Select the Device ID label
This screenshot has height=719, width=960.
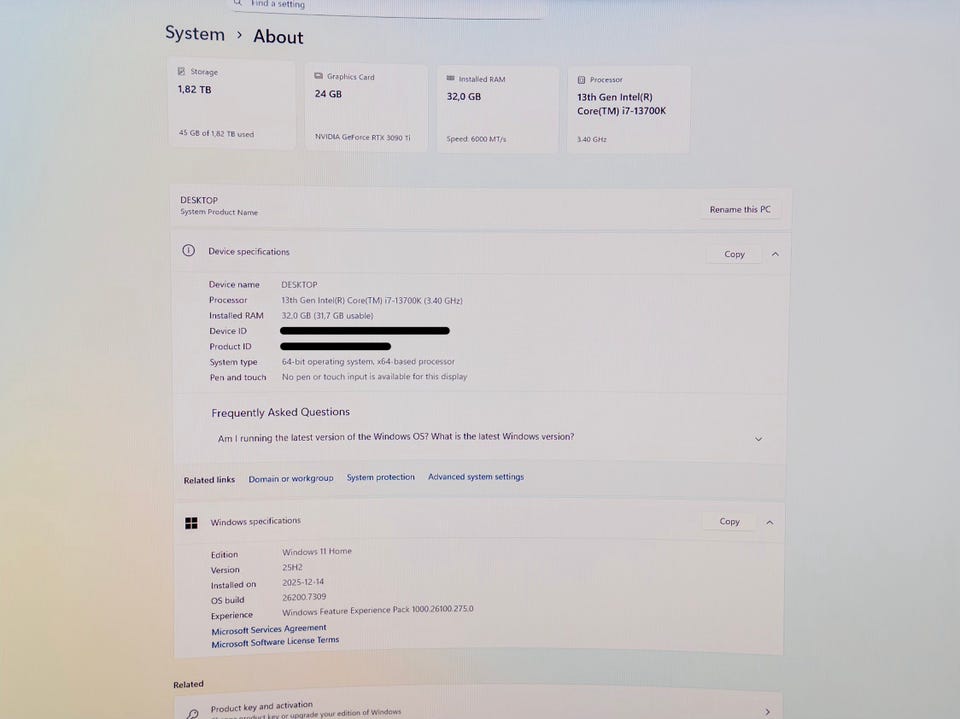coord(228,331)
